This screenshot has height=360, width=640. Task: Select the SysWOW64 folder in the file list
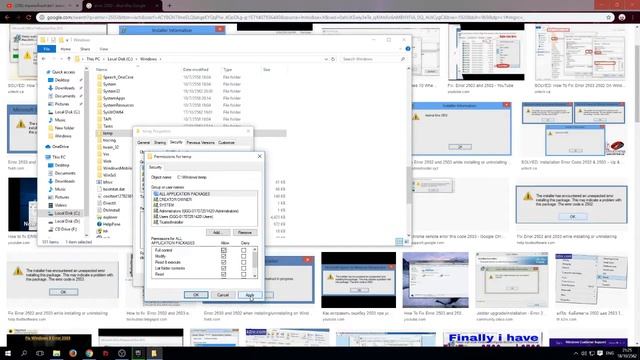[113, 112]
